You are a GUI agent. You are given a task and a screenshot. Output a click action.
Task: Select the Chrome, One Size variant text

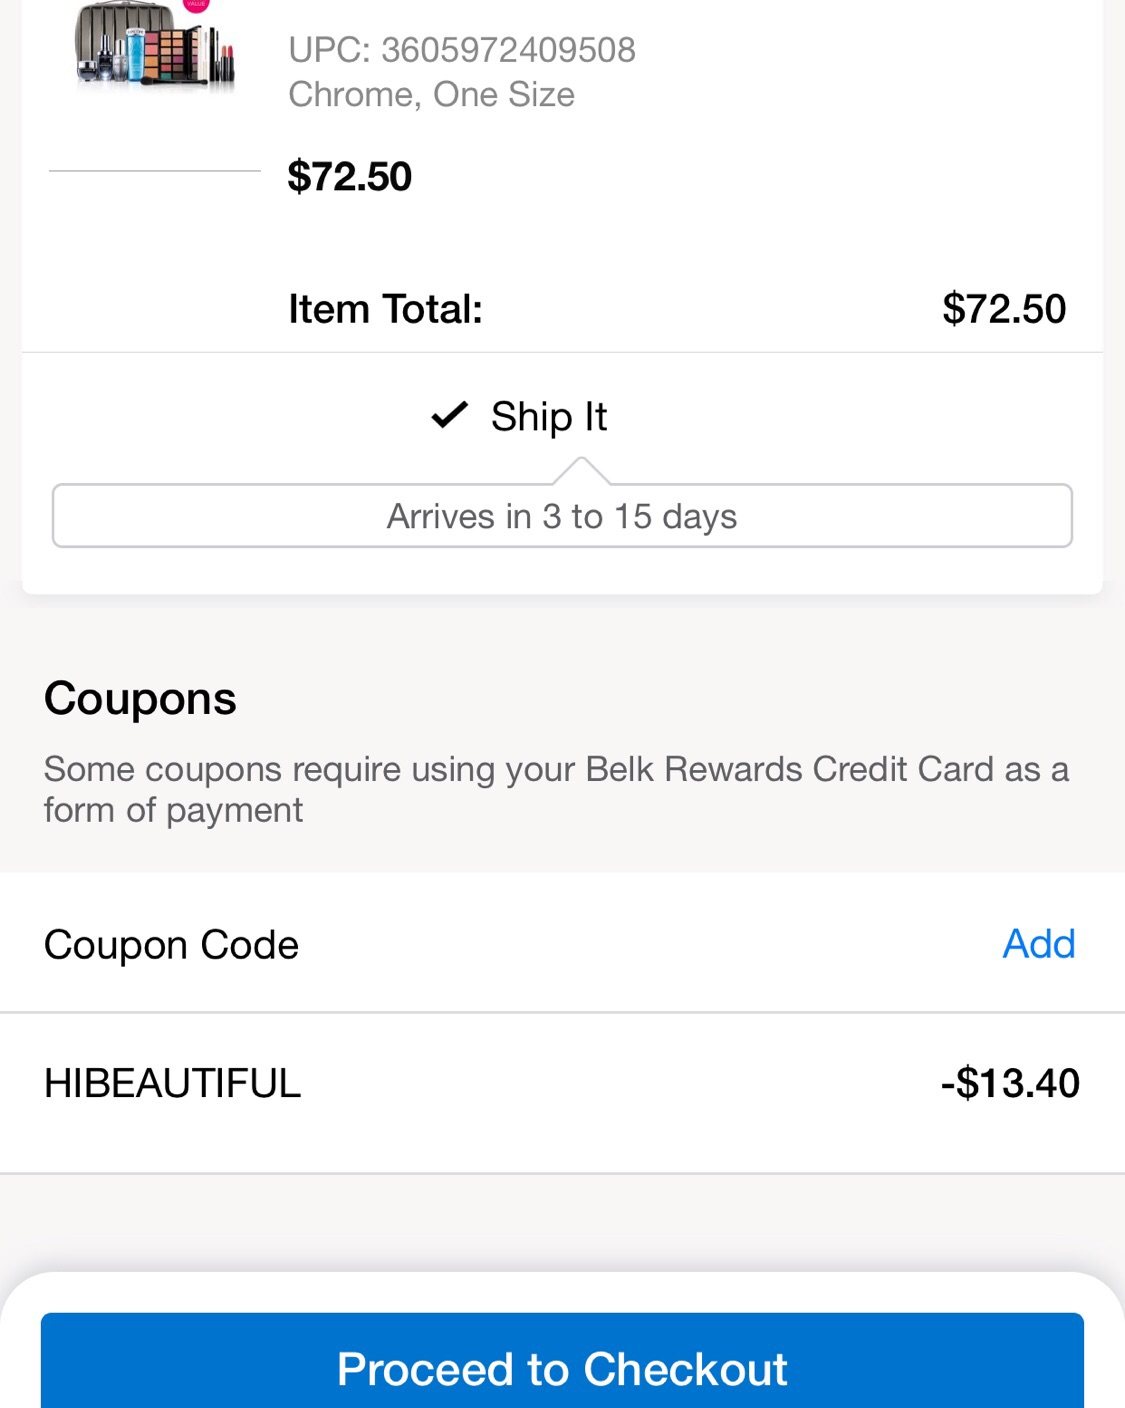tap(431, 94)
